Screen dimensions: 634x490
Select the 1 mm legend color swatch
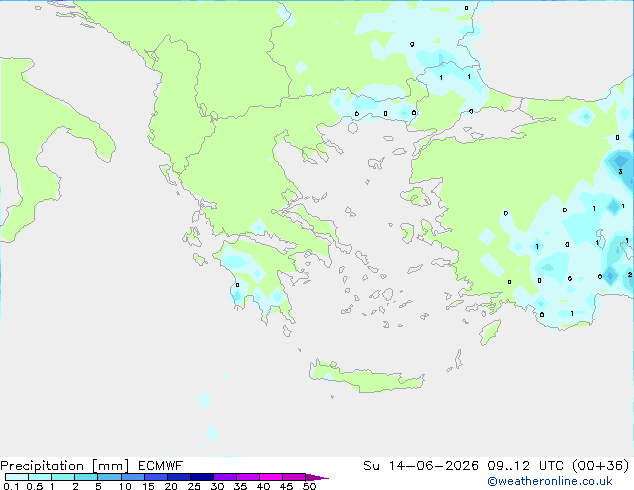click(63, 477)
